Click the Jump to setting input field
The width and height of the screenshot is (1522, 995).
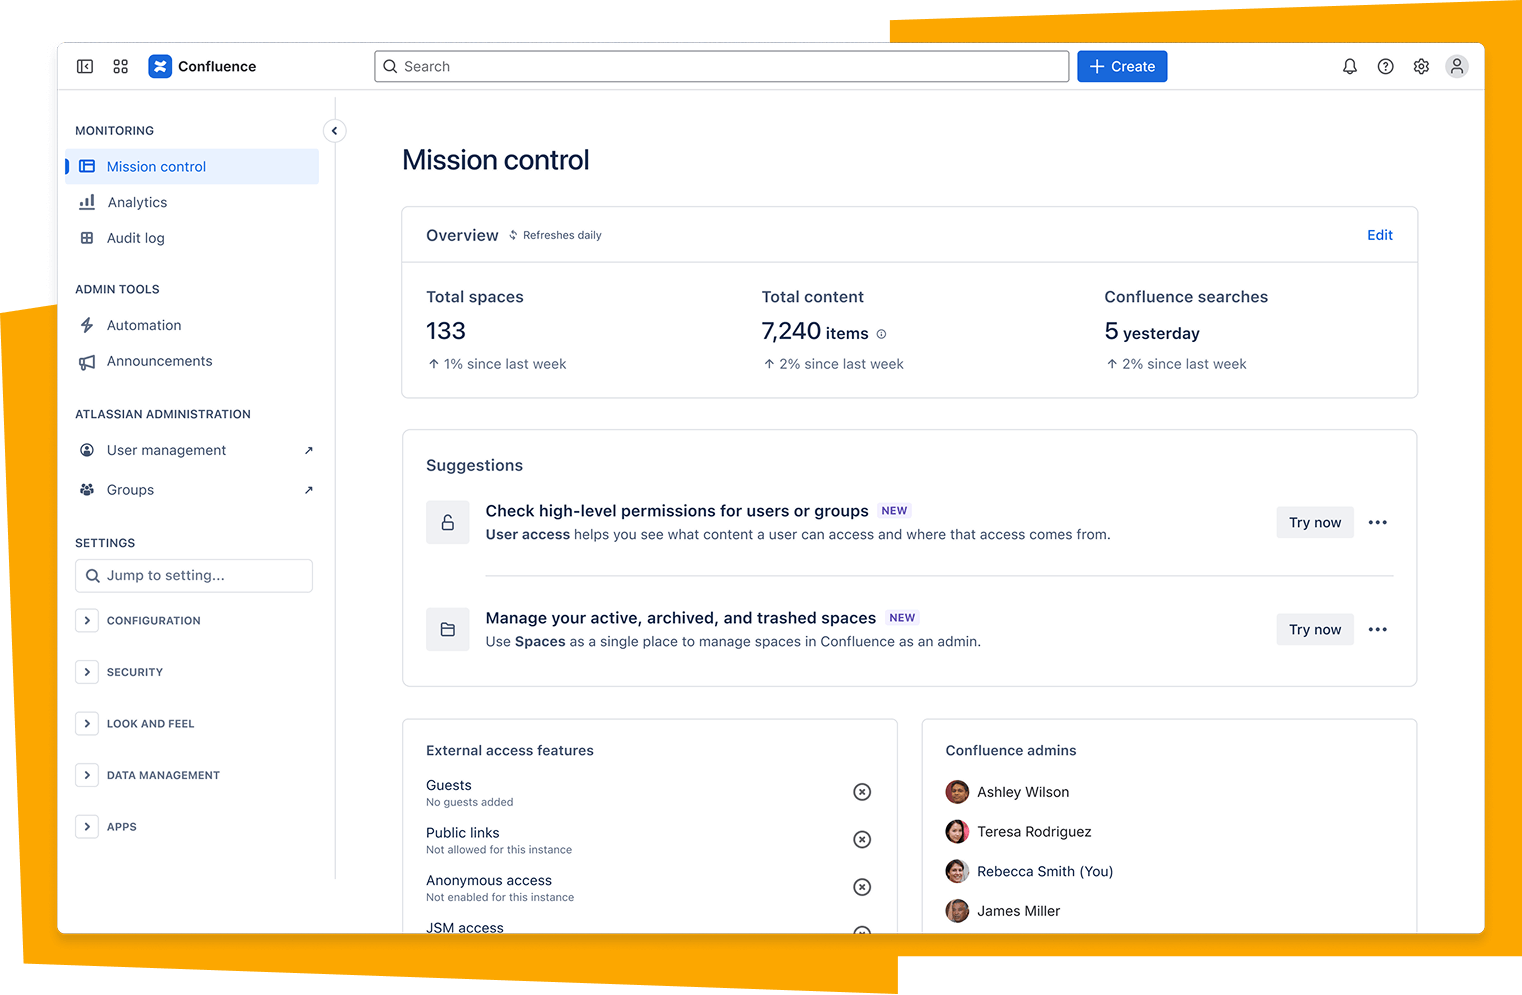(x=194, y=576)
